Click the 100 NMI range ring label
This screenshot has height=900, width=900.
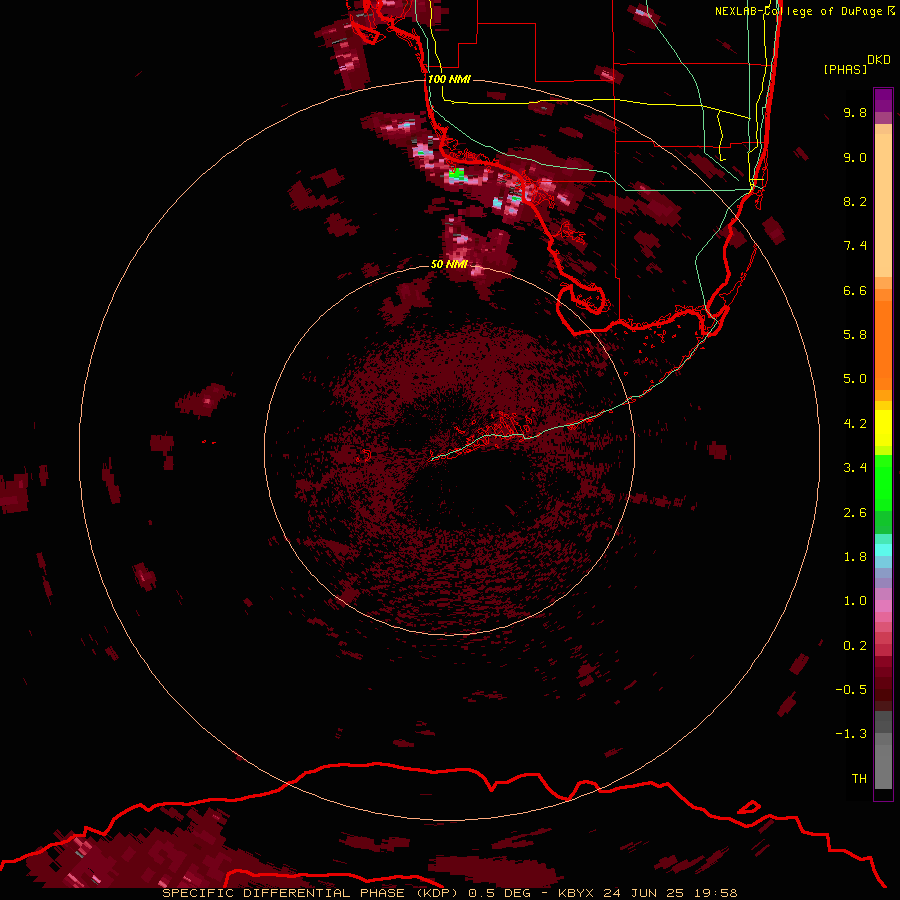(x=449, y=79)
